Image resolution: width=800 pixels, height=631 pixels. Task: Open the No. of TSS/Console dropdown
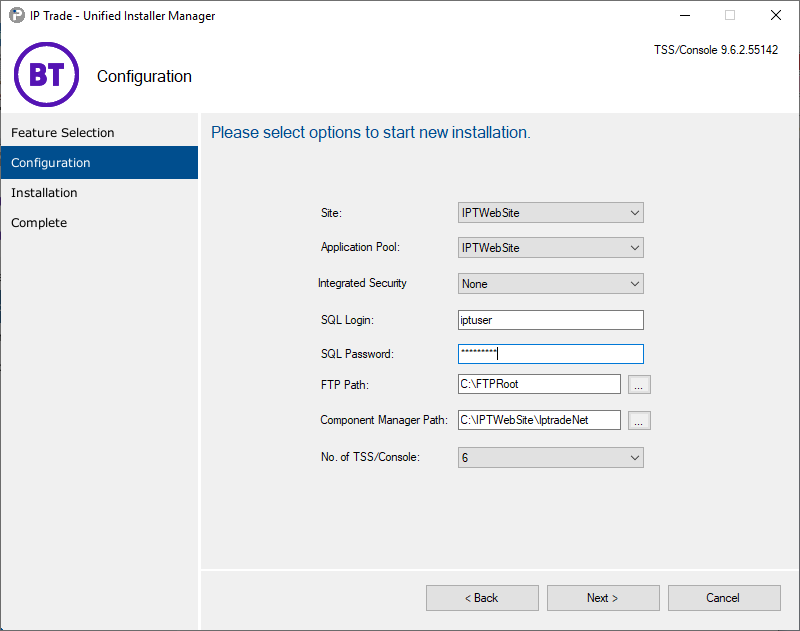coord(633,457)
